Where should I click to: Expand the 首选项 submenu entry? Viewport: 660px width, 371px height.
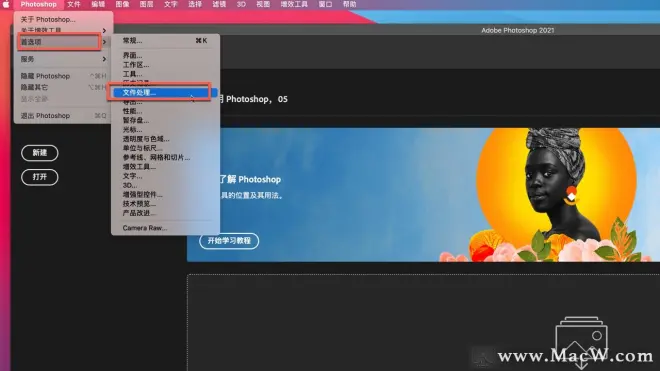coord(63,42)
